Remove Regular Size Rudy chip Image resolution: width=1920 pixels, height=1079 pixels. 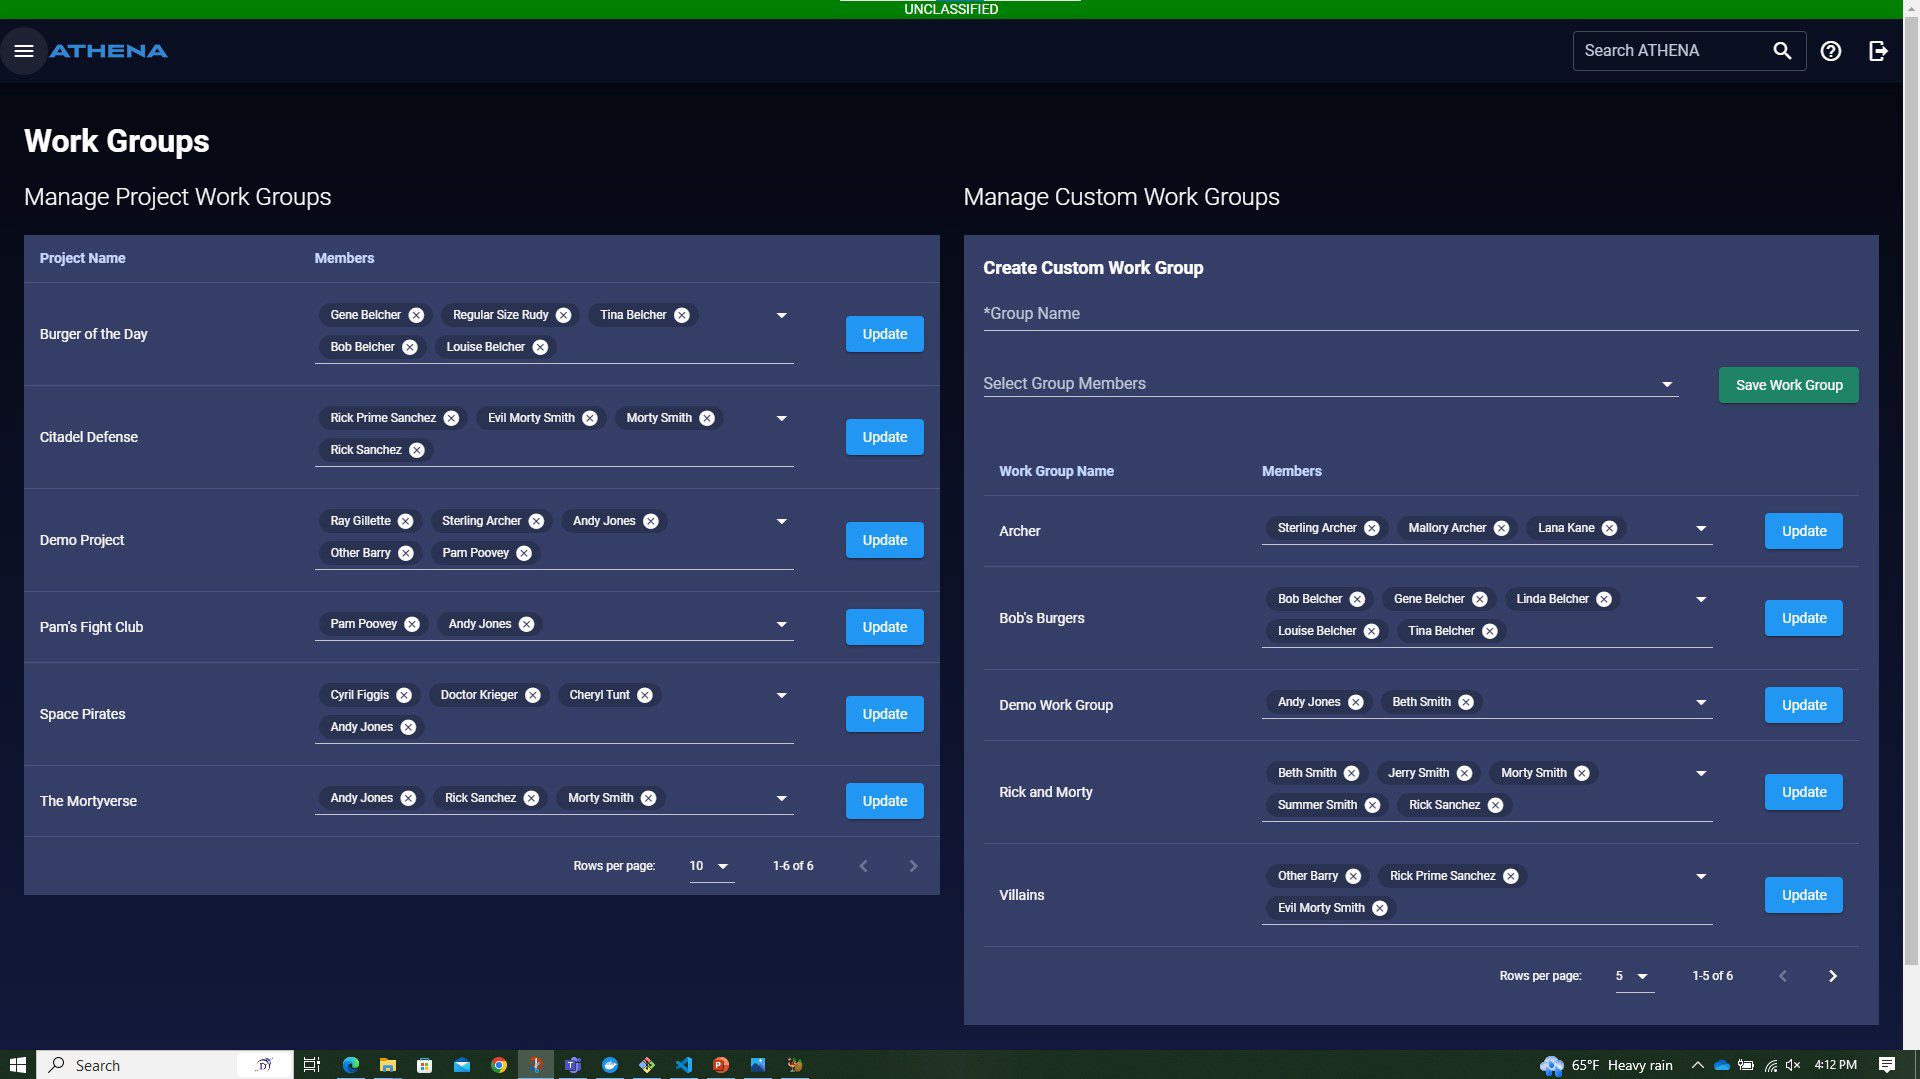[x=563, y=315]
